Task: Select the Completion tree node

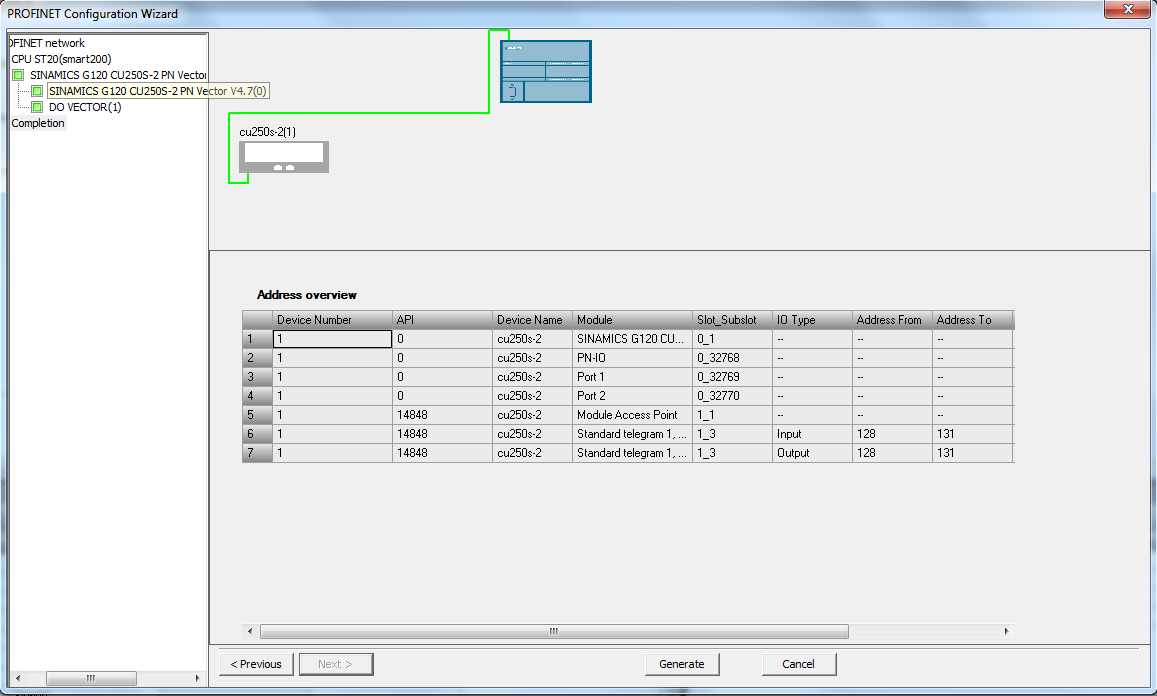Action: tap(38, 123)
